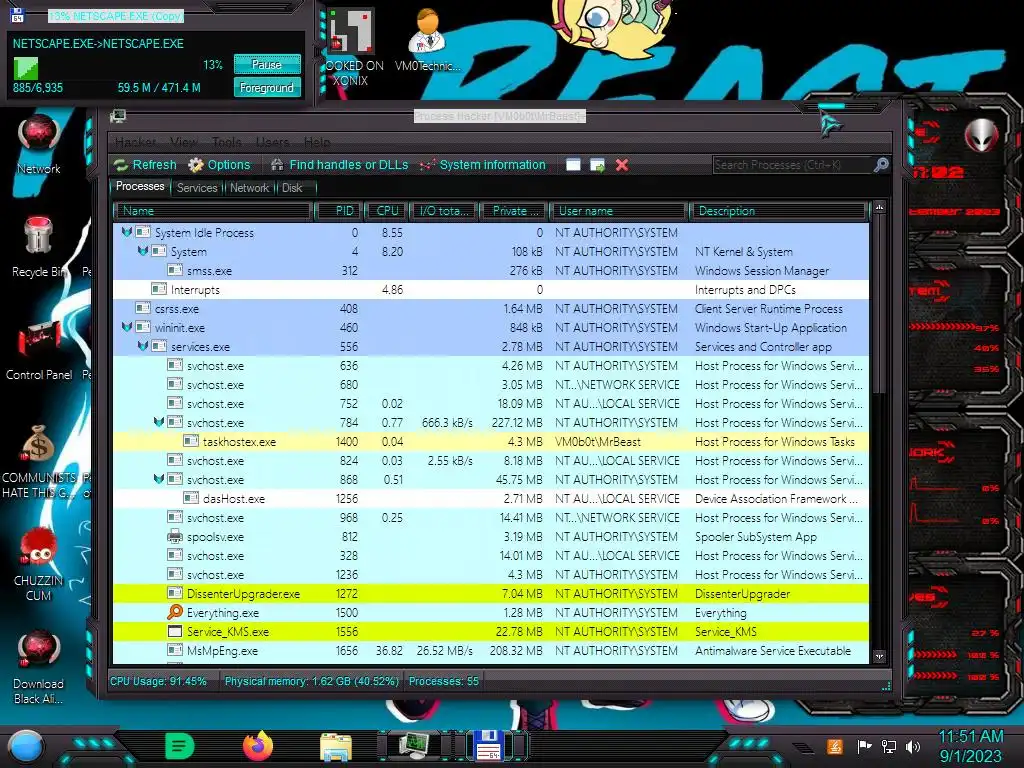The image size is (1024, 768).
Task: Click the find window and thread icon
Action: point(598,165)
